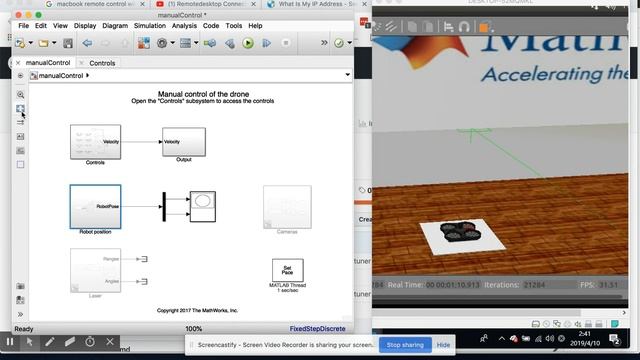Open the Display menu
Viewport: 640px width, 360px height.
tap(85, 26)
